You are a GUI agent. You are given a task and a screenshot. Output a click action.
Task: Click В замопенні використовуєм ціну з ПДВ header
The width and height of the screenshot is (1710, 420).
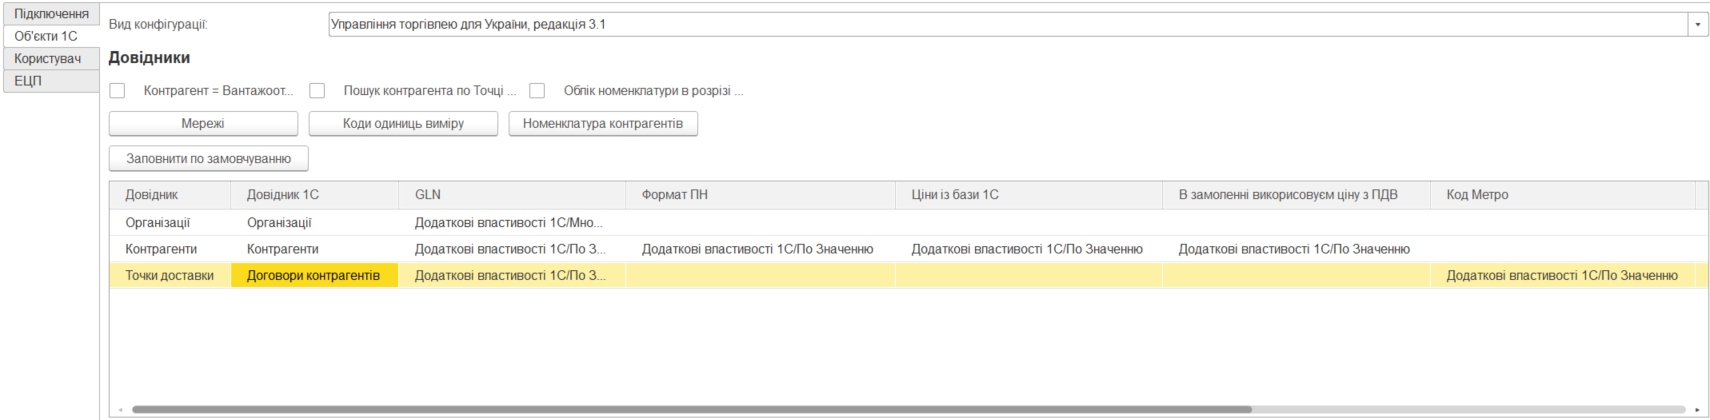pyautogui.click(x=1297, y=195)
